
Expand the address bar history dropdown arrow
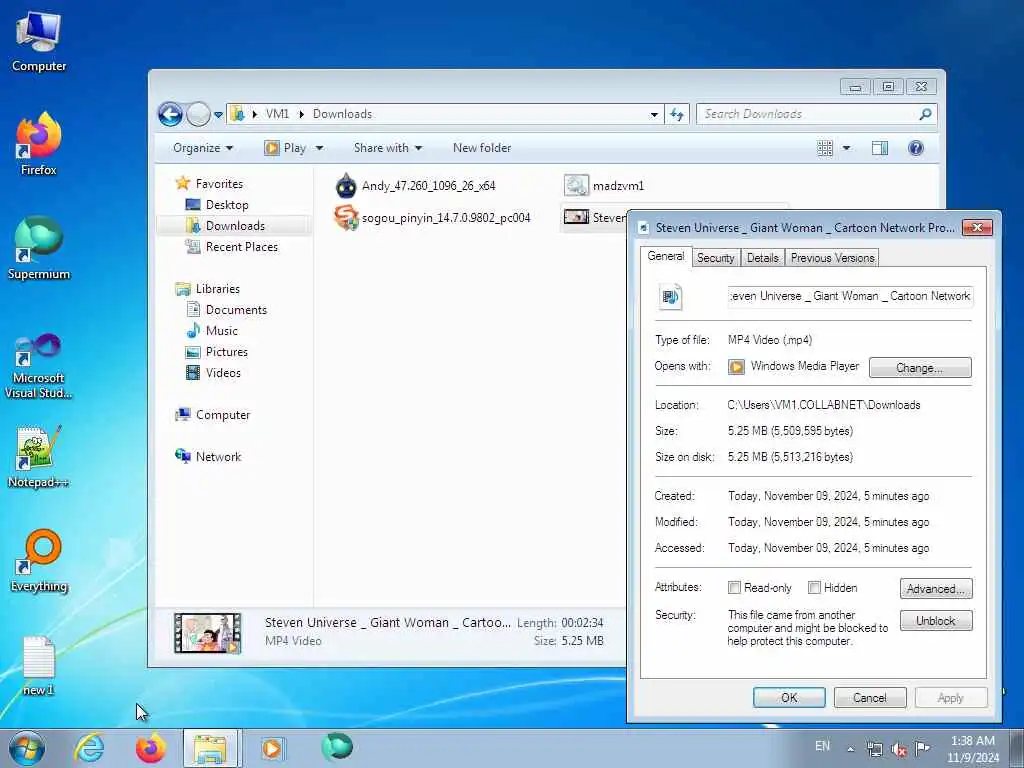click(654, 115)
